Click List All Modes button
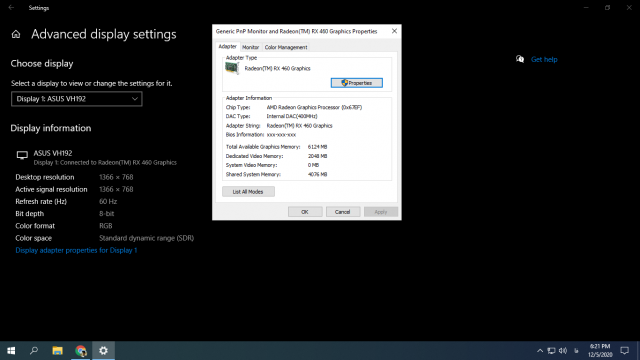Screen dimensions: 640x360 click(x=248, y=192)
